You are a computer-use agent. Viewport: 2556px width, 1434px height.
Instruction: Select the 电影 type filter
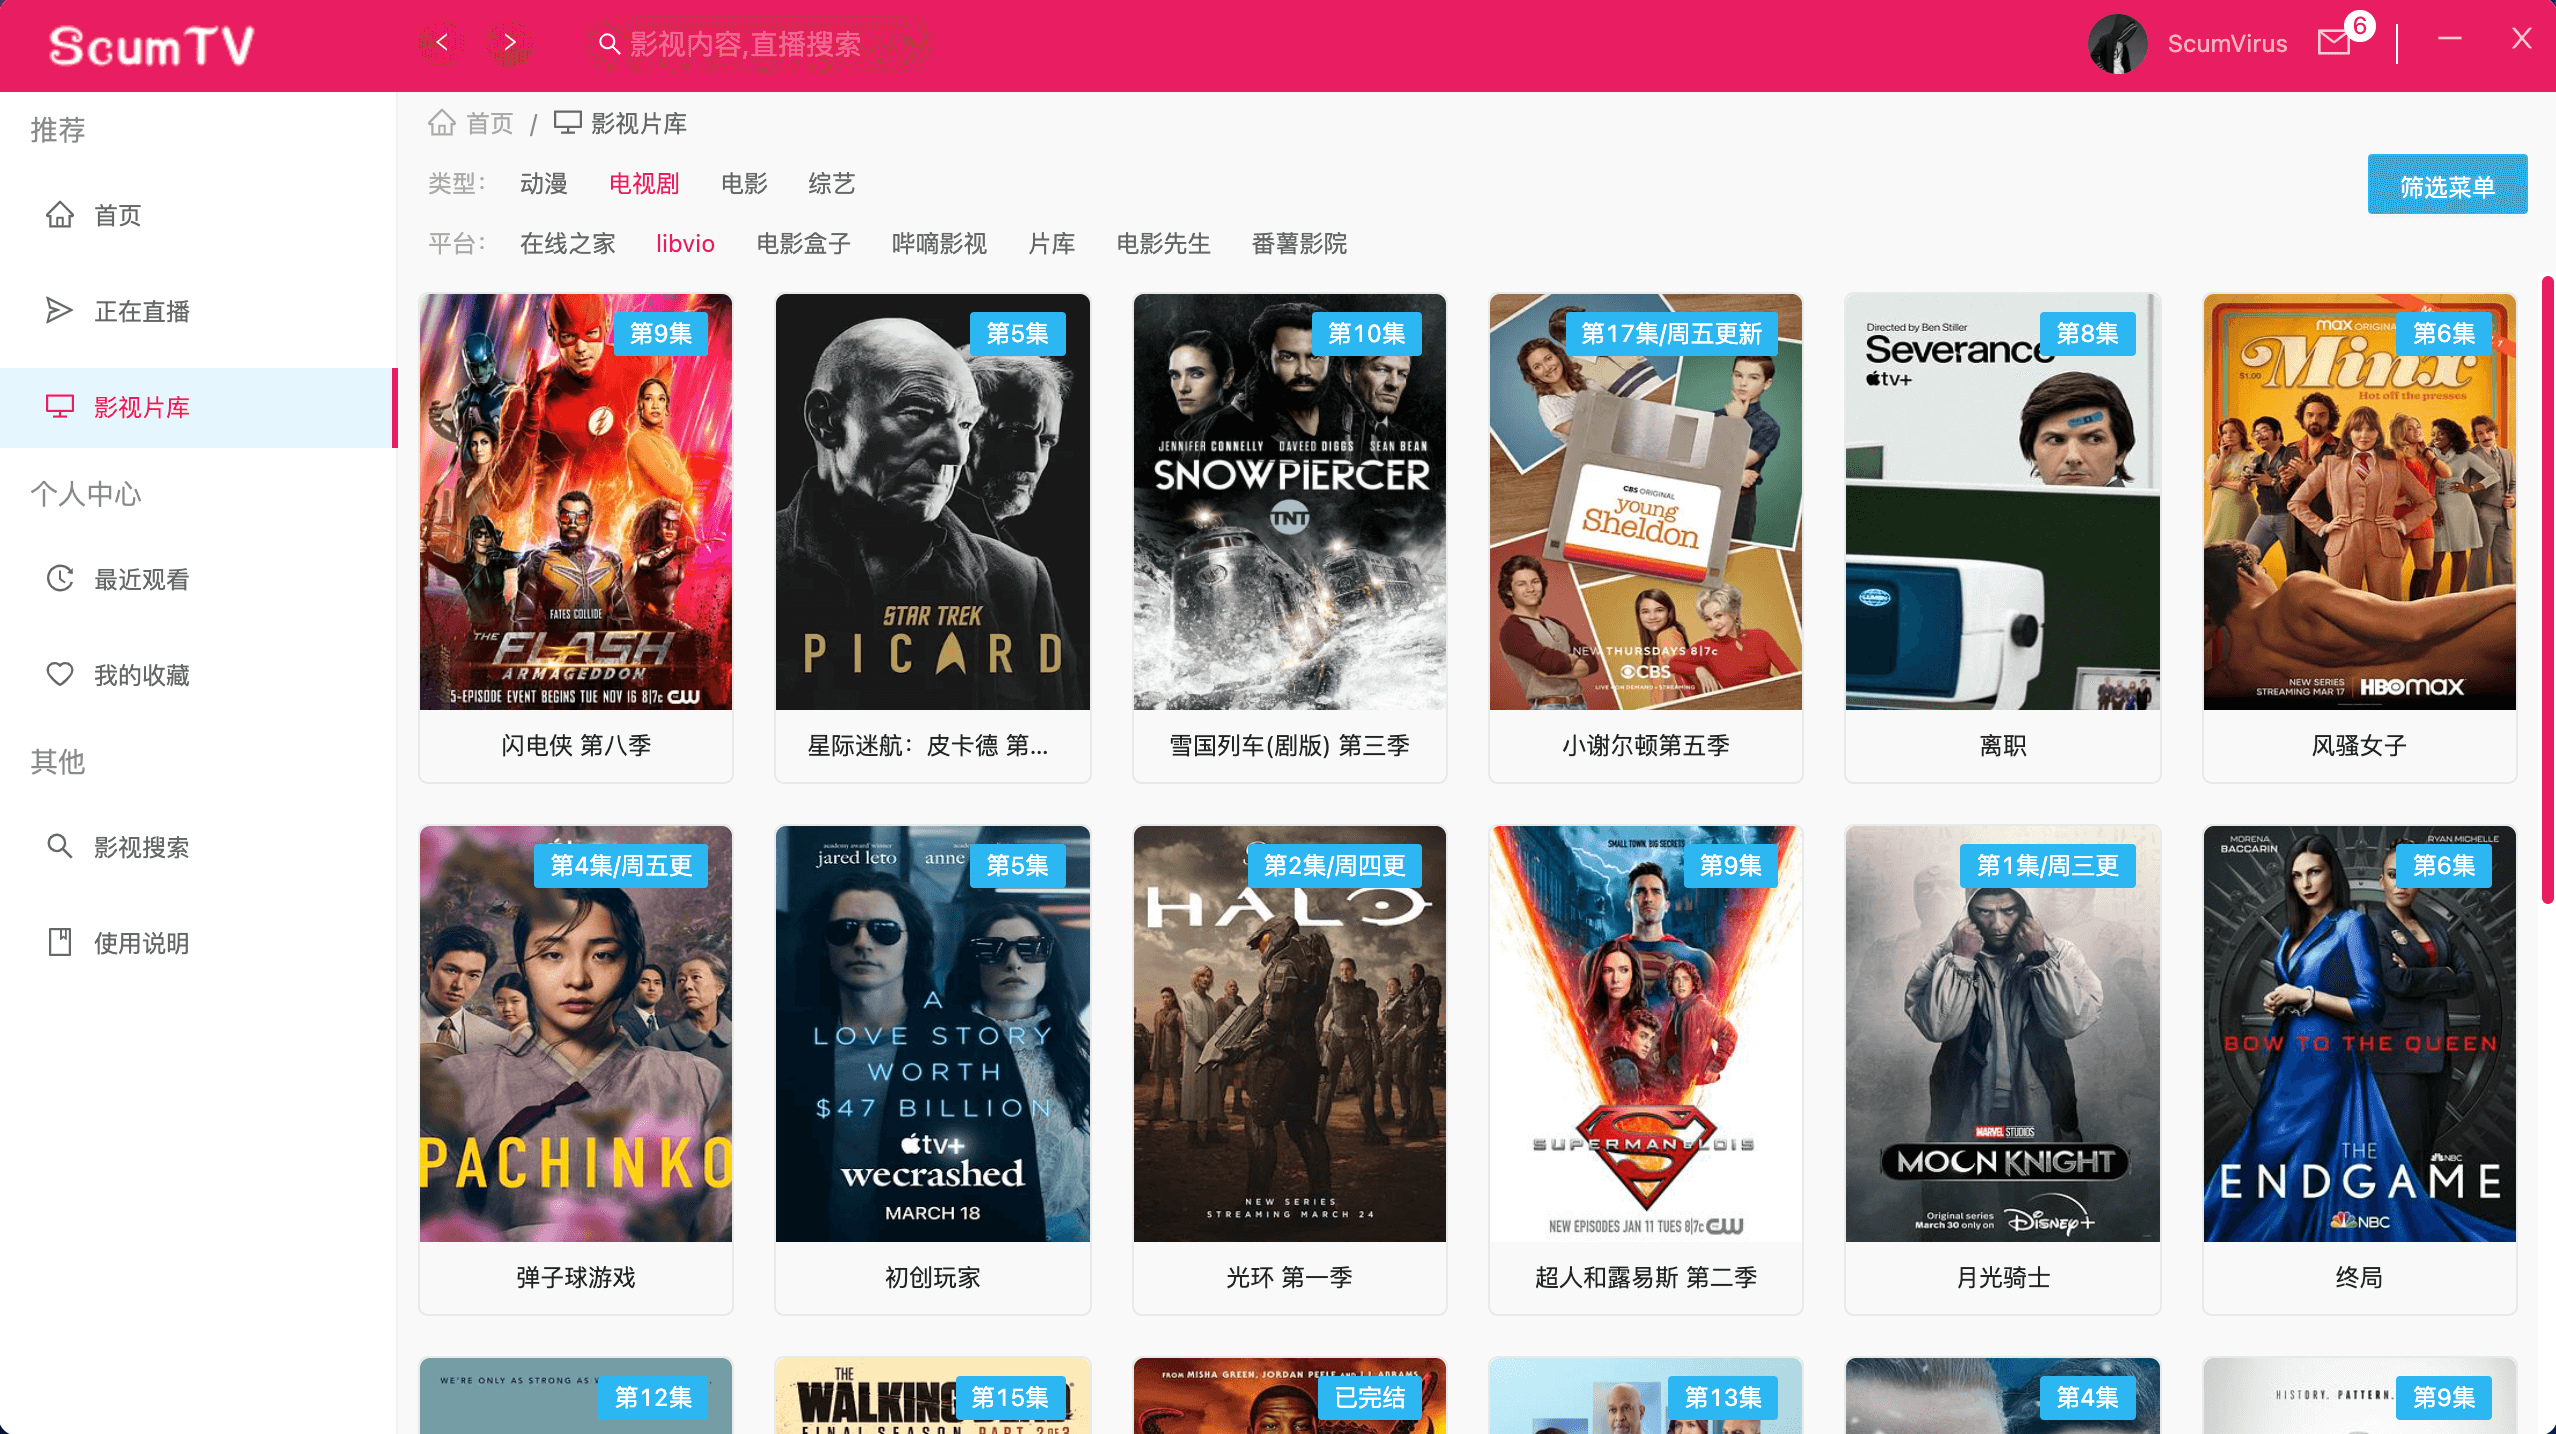[744, 184]
